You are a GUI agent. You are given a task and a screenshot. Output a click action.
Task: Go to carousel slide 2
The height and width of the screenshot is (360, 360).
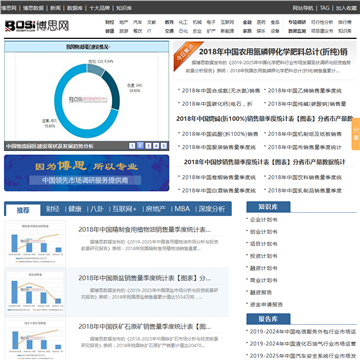pyautogui.click(x=140, y=145)
